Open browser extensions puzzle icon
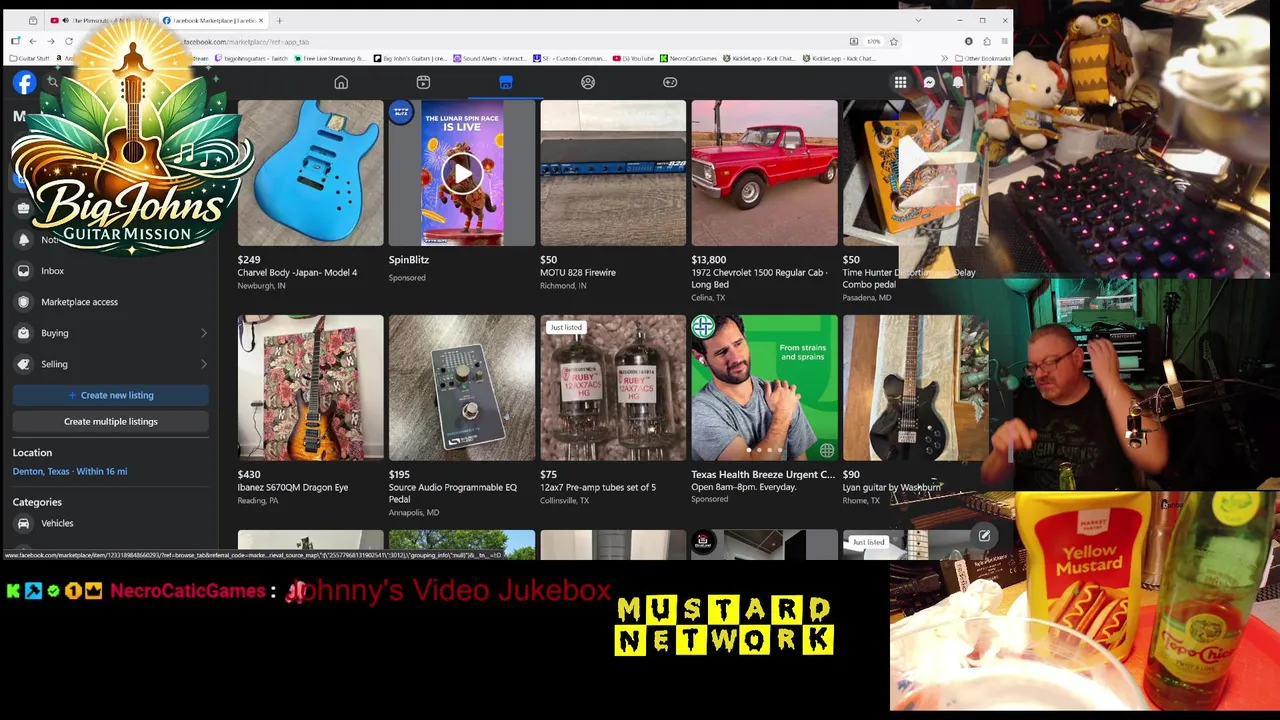The width and height of the screenshot is (1280, 720). point(987,42)
